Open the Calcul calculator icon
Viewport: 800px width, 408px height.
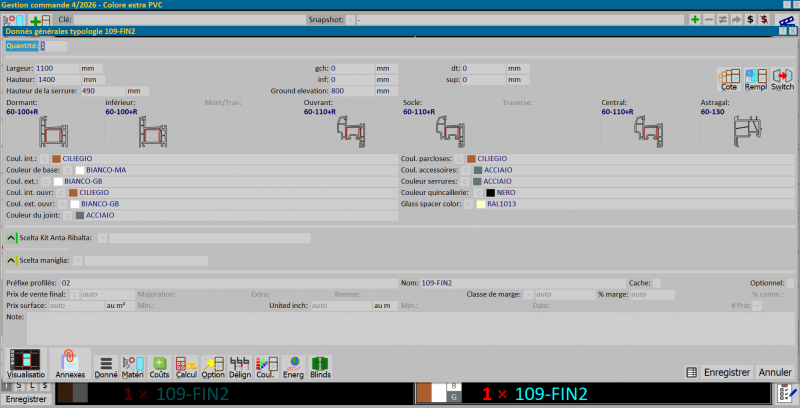coord(186,367)
